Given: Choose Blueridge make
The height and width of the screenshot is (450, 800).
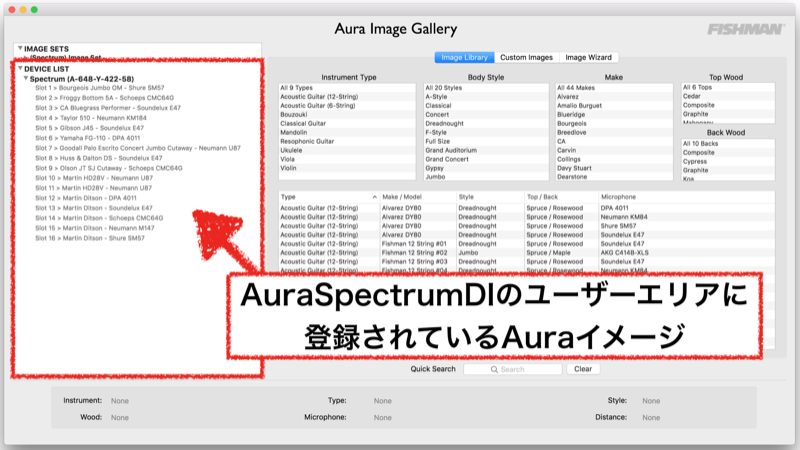Looking at the screenshot, I should (614, 115).
